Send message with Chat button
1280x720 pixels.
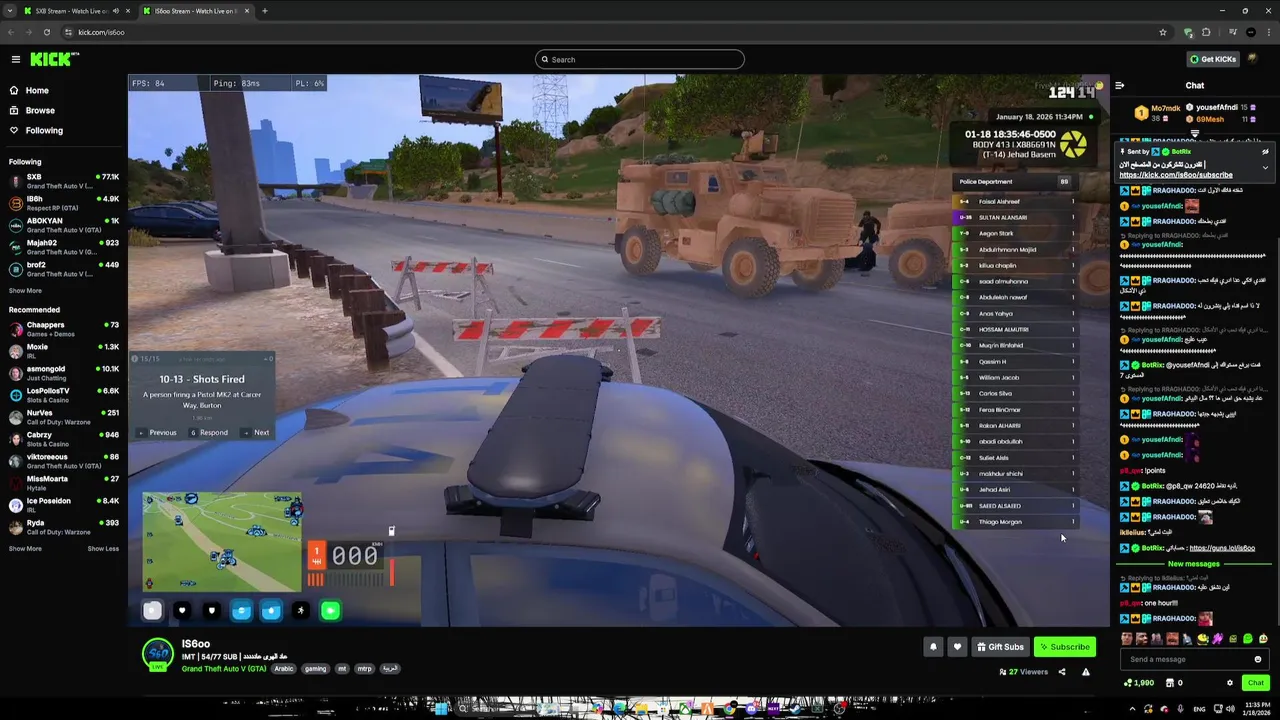click(x=1256, y=683)
